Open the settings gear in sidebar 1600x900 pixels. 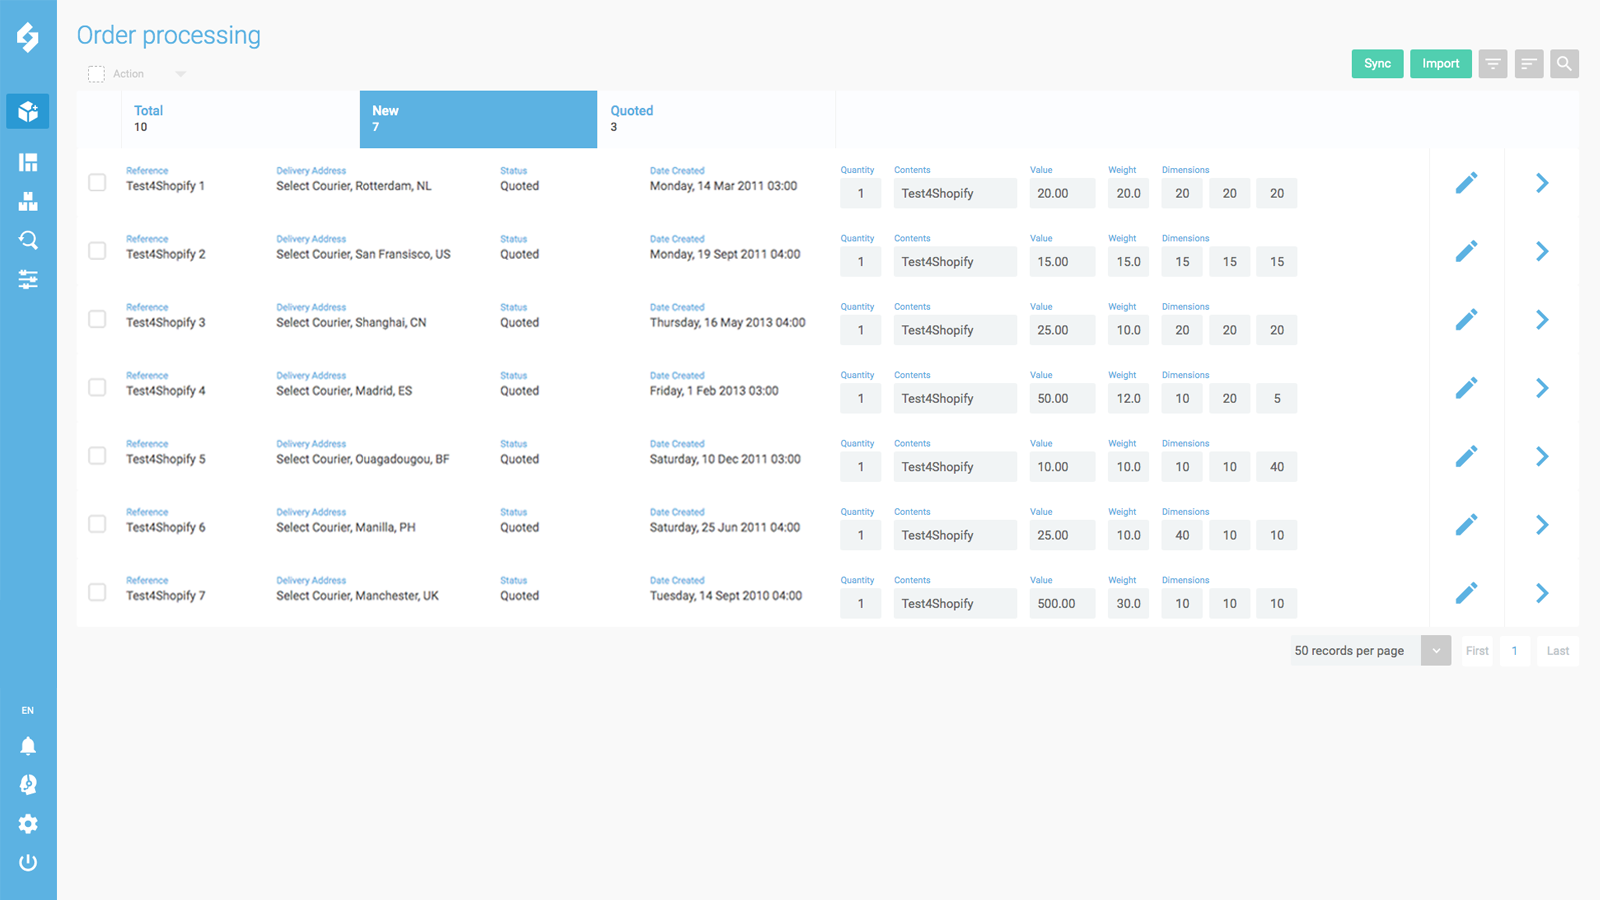pyautogui.click(x=27, y=823)
